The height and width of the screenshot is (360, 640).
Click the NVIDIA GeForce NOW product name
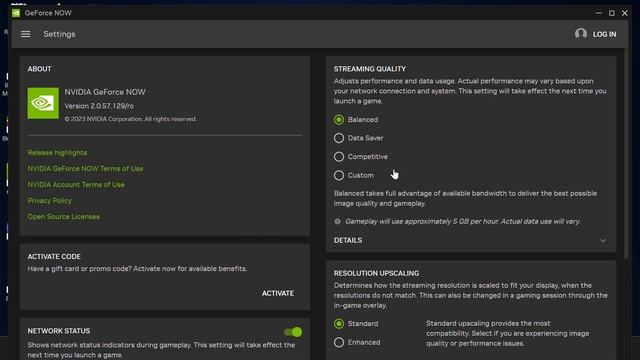(x=105, y=92)
